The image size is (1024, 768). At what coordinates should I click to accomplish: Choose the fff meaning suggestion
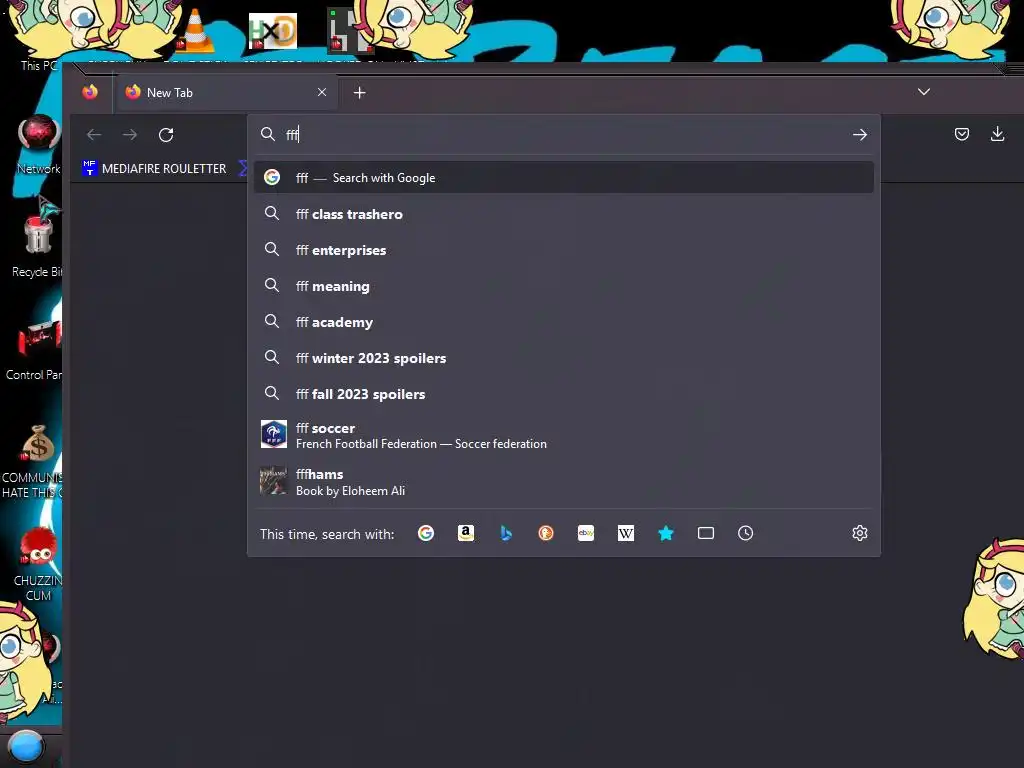[x=564, y=286]
